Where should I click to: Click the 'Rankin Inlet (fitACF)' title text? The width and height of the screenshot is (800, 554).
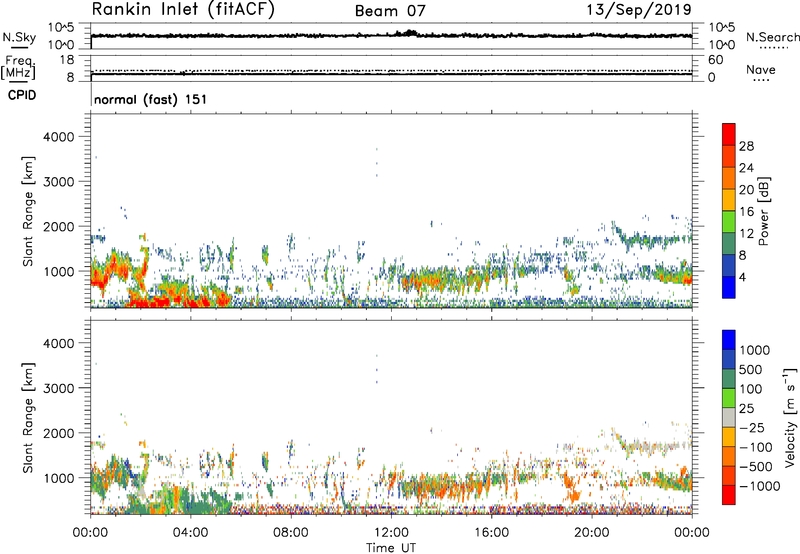pos(183,10)
